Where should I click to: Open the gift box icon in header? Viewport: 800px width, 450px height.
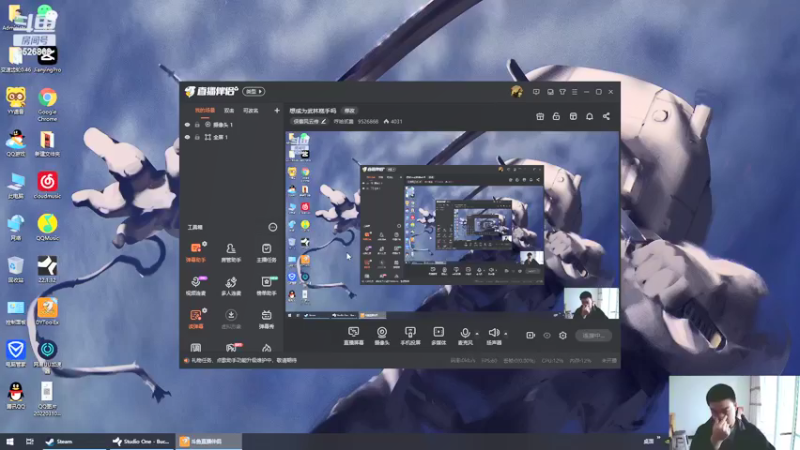[x=540, y=117]
